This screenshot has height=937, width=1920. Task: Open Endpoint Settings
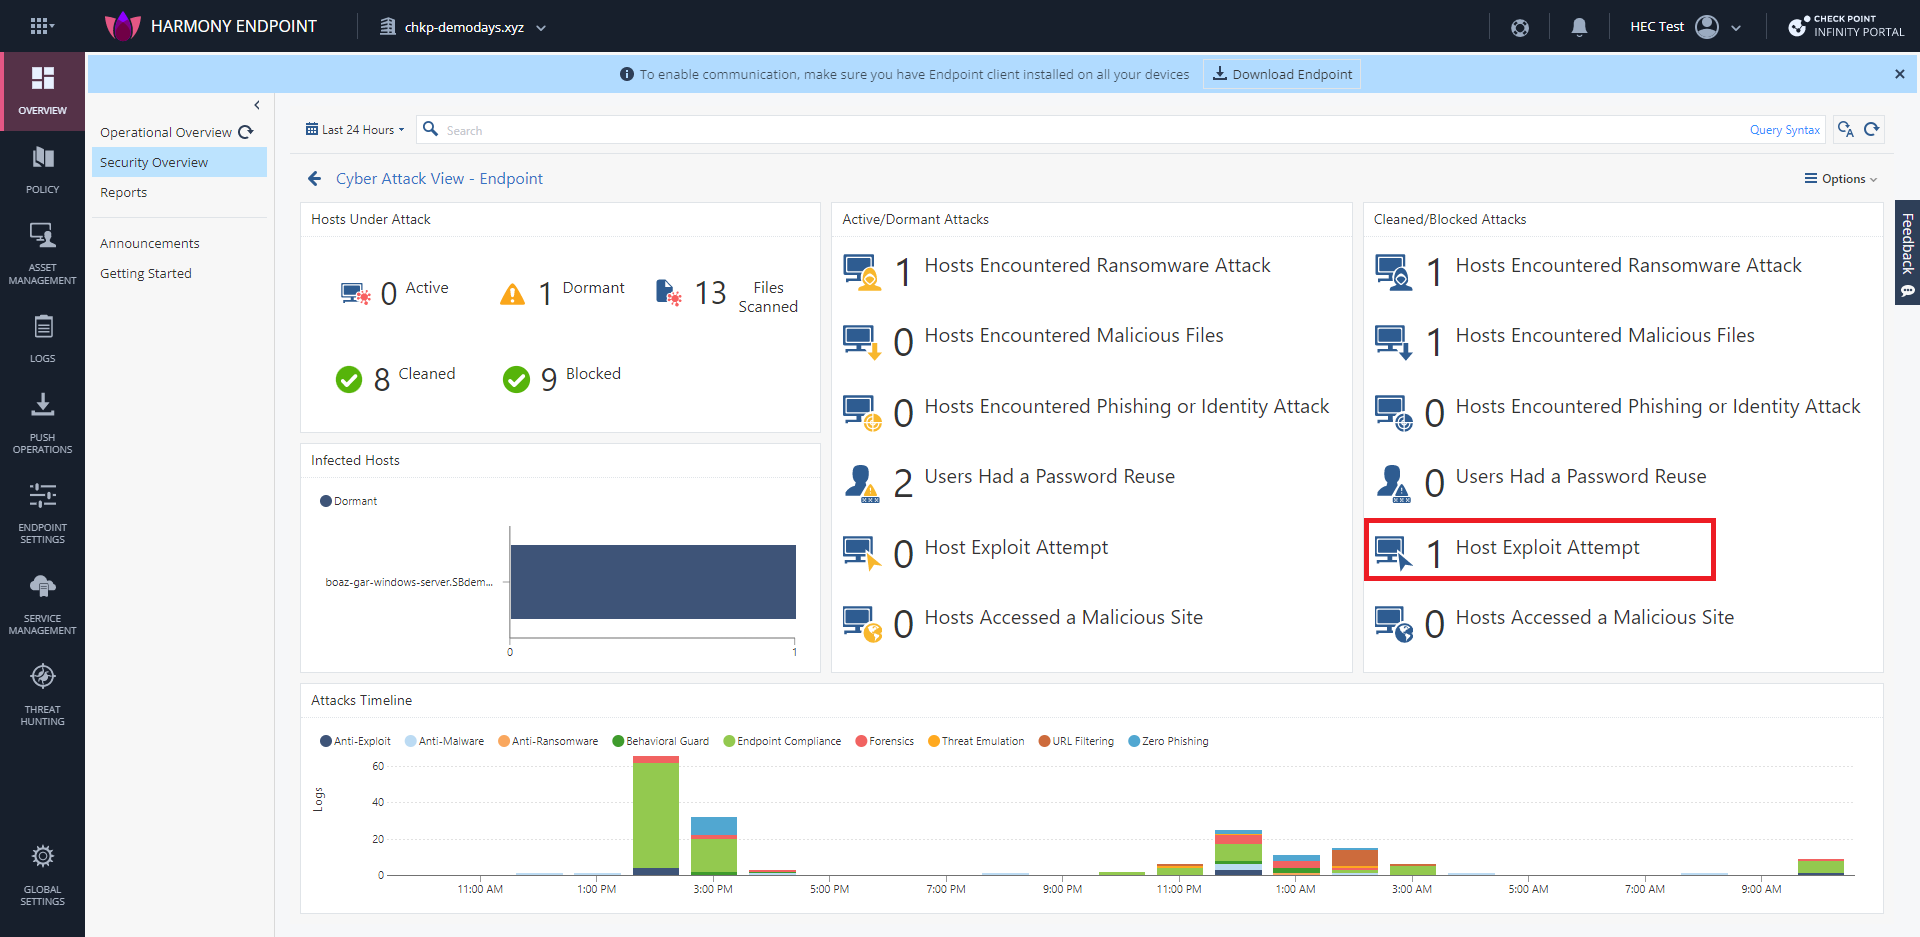click(42, 512)
